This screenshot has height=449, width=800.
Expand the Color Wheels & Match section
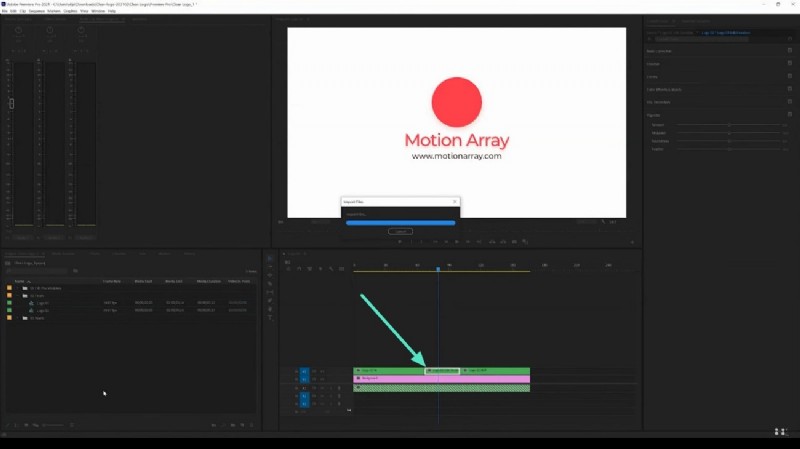coord(664,89)
